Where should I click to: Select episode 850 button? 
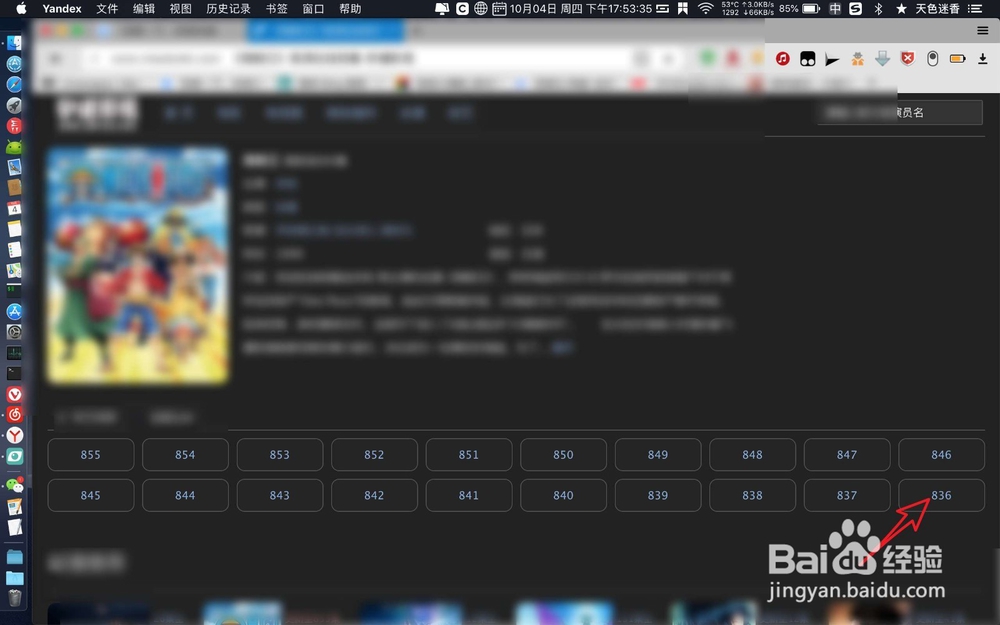[563, 455]
